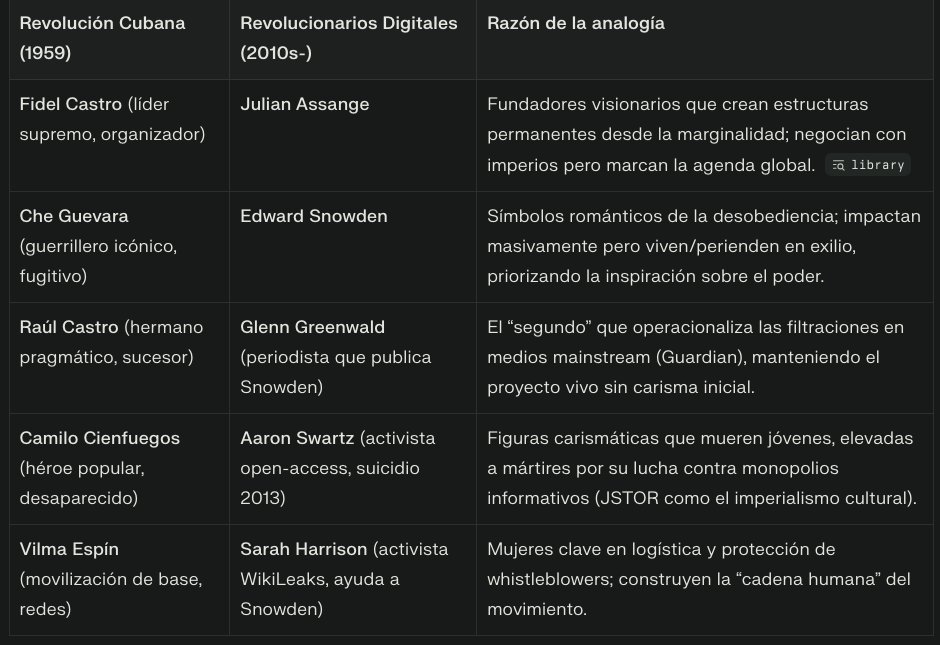Click the text starting 'Símbolos románticos'
Viewport: 940px width, 645px height.
(x=704, y=246)
